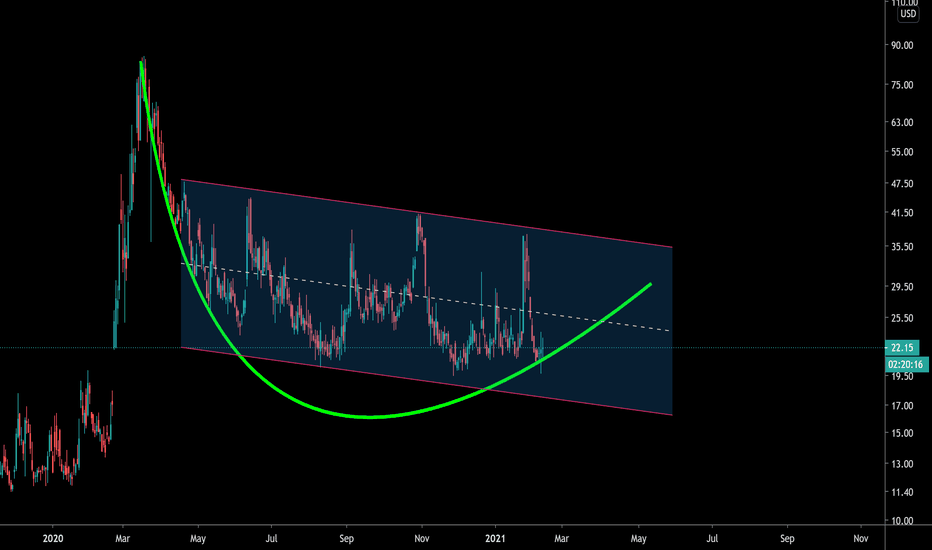Click the 90.00 price axis label
The width and height of the screenshot is (932, 550).
[x=902, y=45]
